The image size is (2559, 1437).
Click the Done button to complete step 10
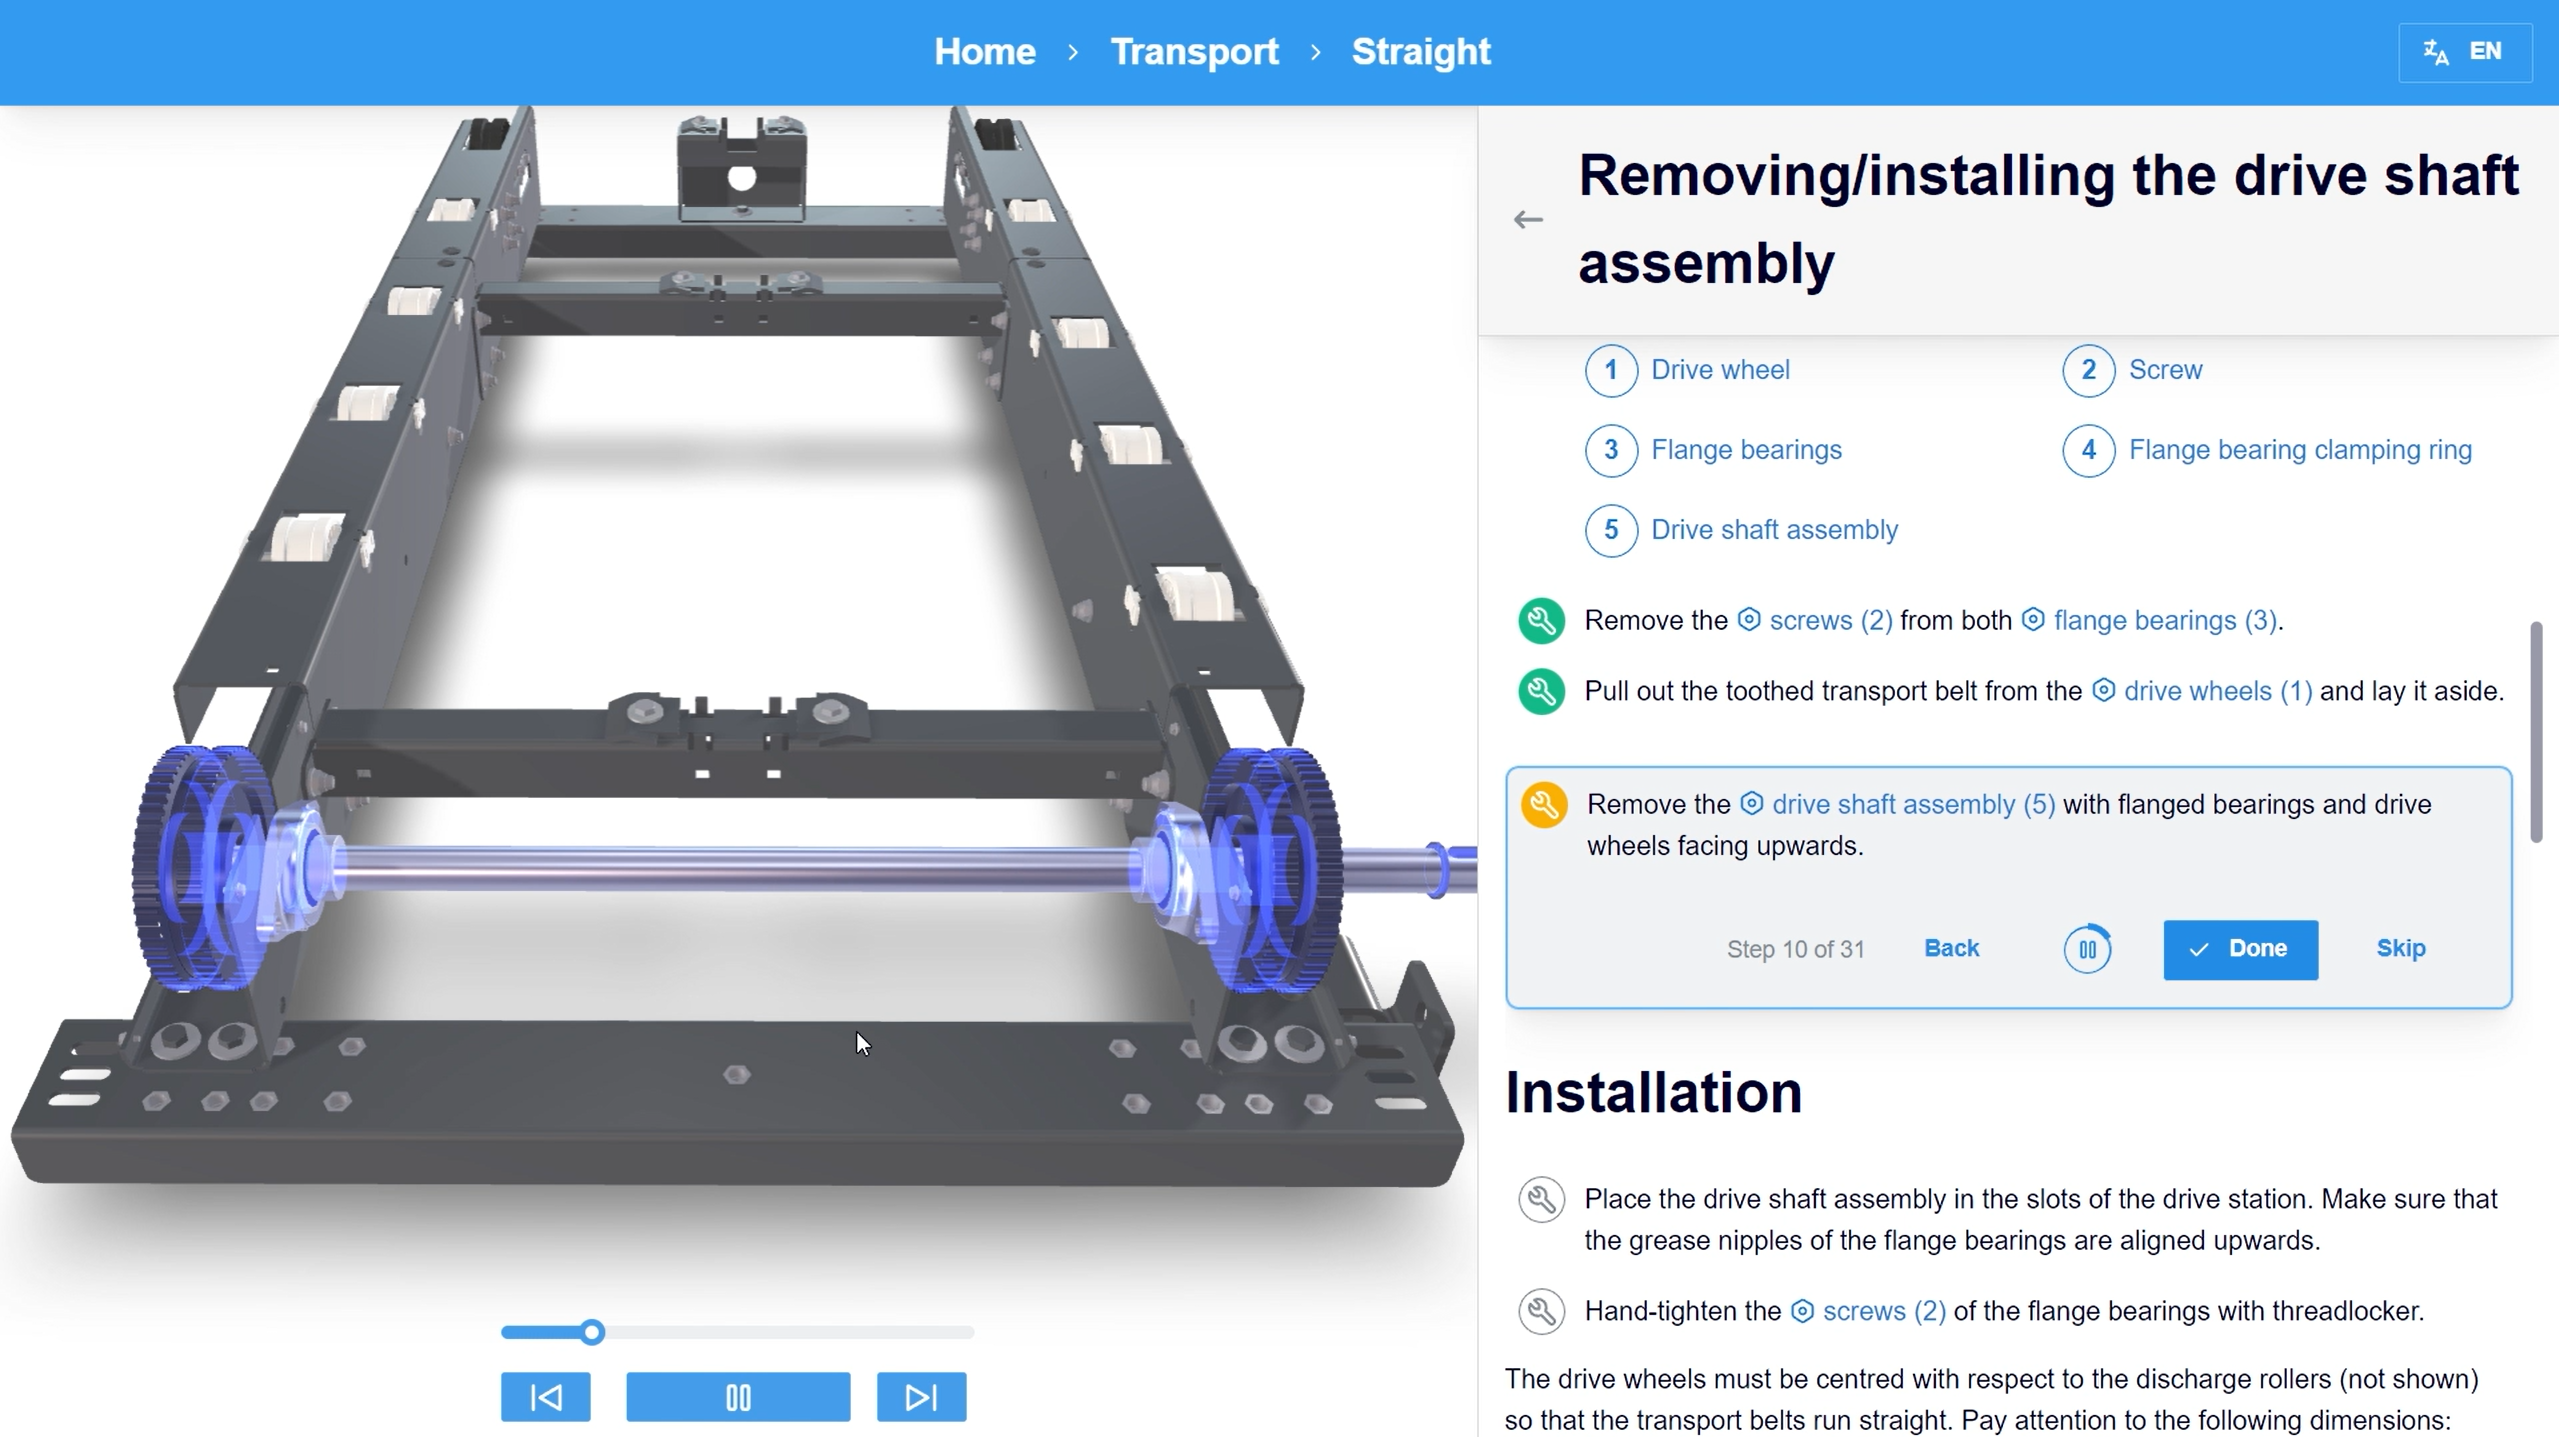click(2239, 949)
